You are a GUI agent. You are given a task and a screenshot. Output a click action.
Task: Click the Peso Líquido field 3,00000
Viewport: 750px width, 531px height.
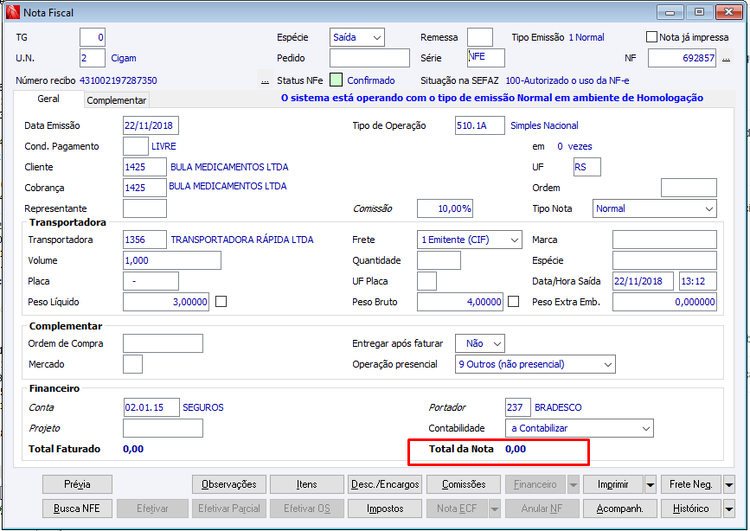[x=166, y=302]
